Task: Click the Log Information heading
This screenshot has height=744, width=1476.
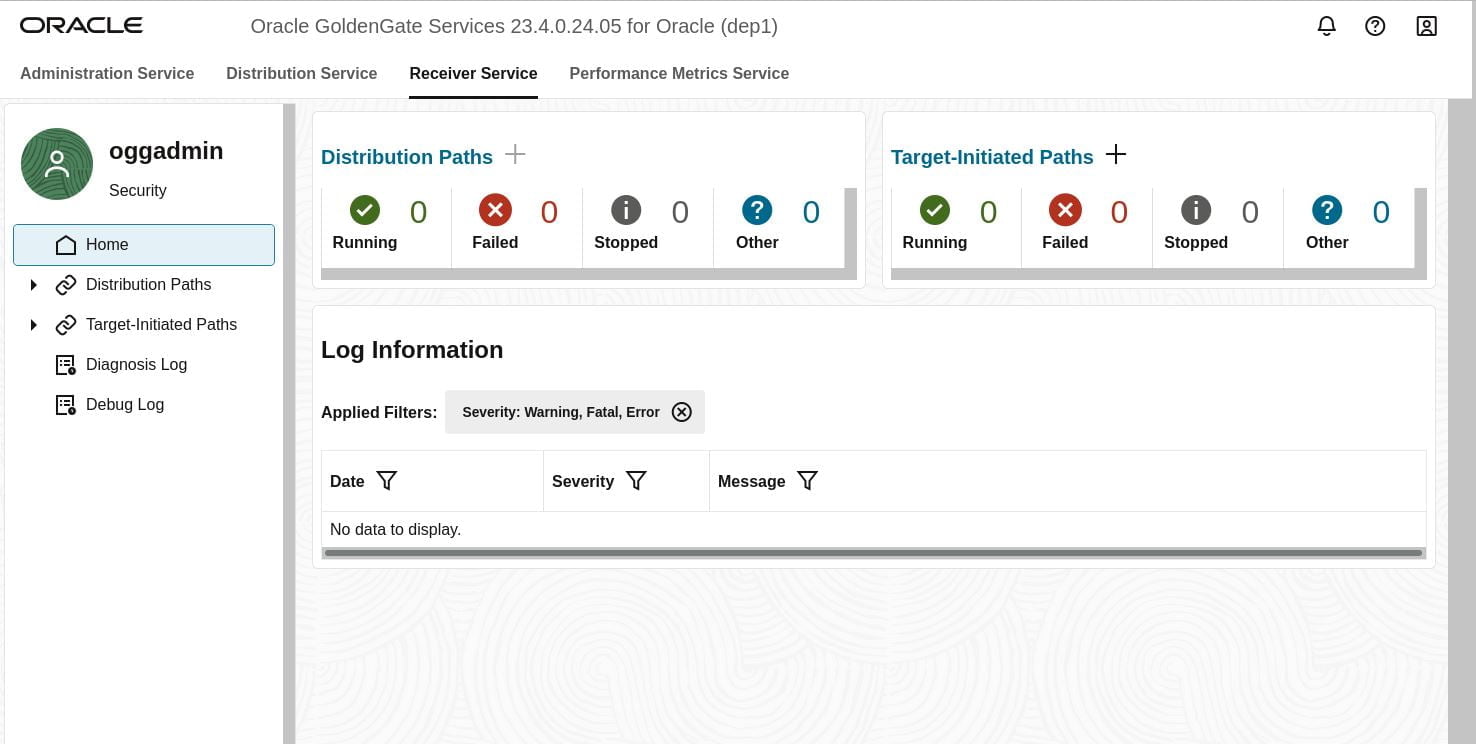Action: click(x=412, y=350)
